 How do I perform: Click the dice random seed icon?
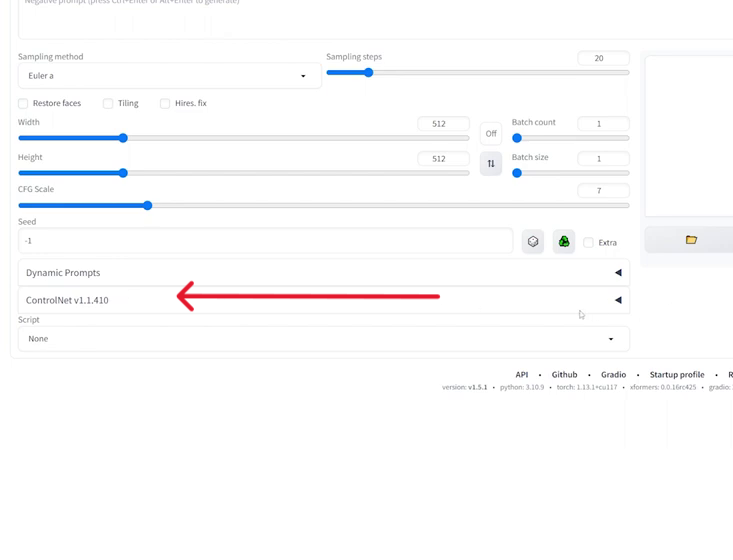point(532,242)
